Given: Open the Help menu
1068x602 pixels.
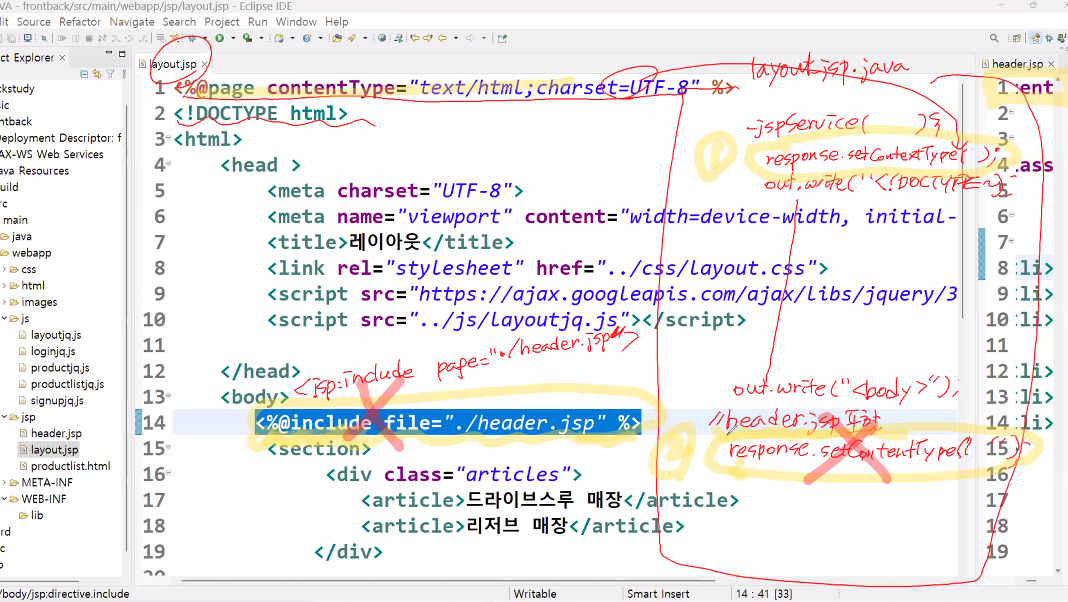Looking at the screenshot, I should click(x=336, y=22).
